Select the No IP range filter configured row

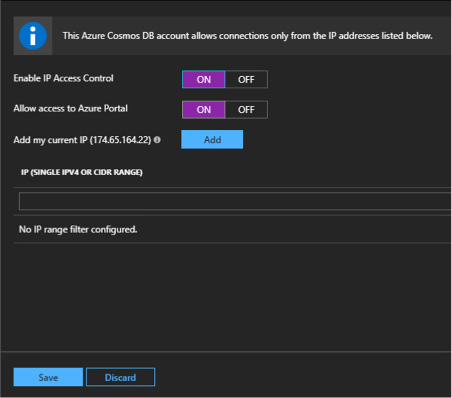click(x=232, y=229)
